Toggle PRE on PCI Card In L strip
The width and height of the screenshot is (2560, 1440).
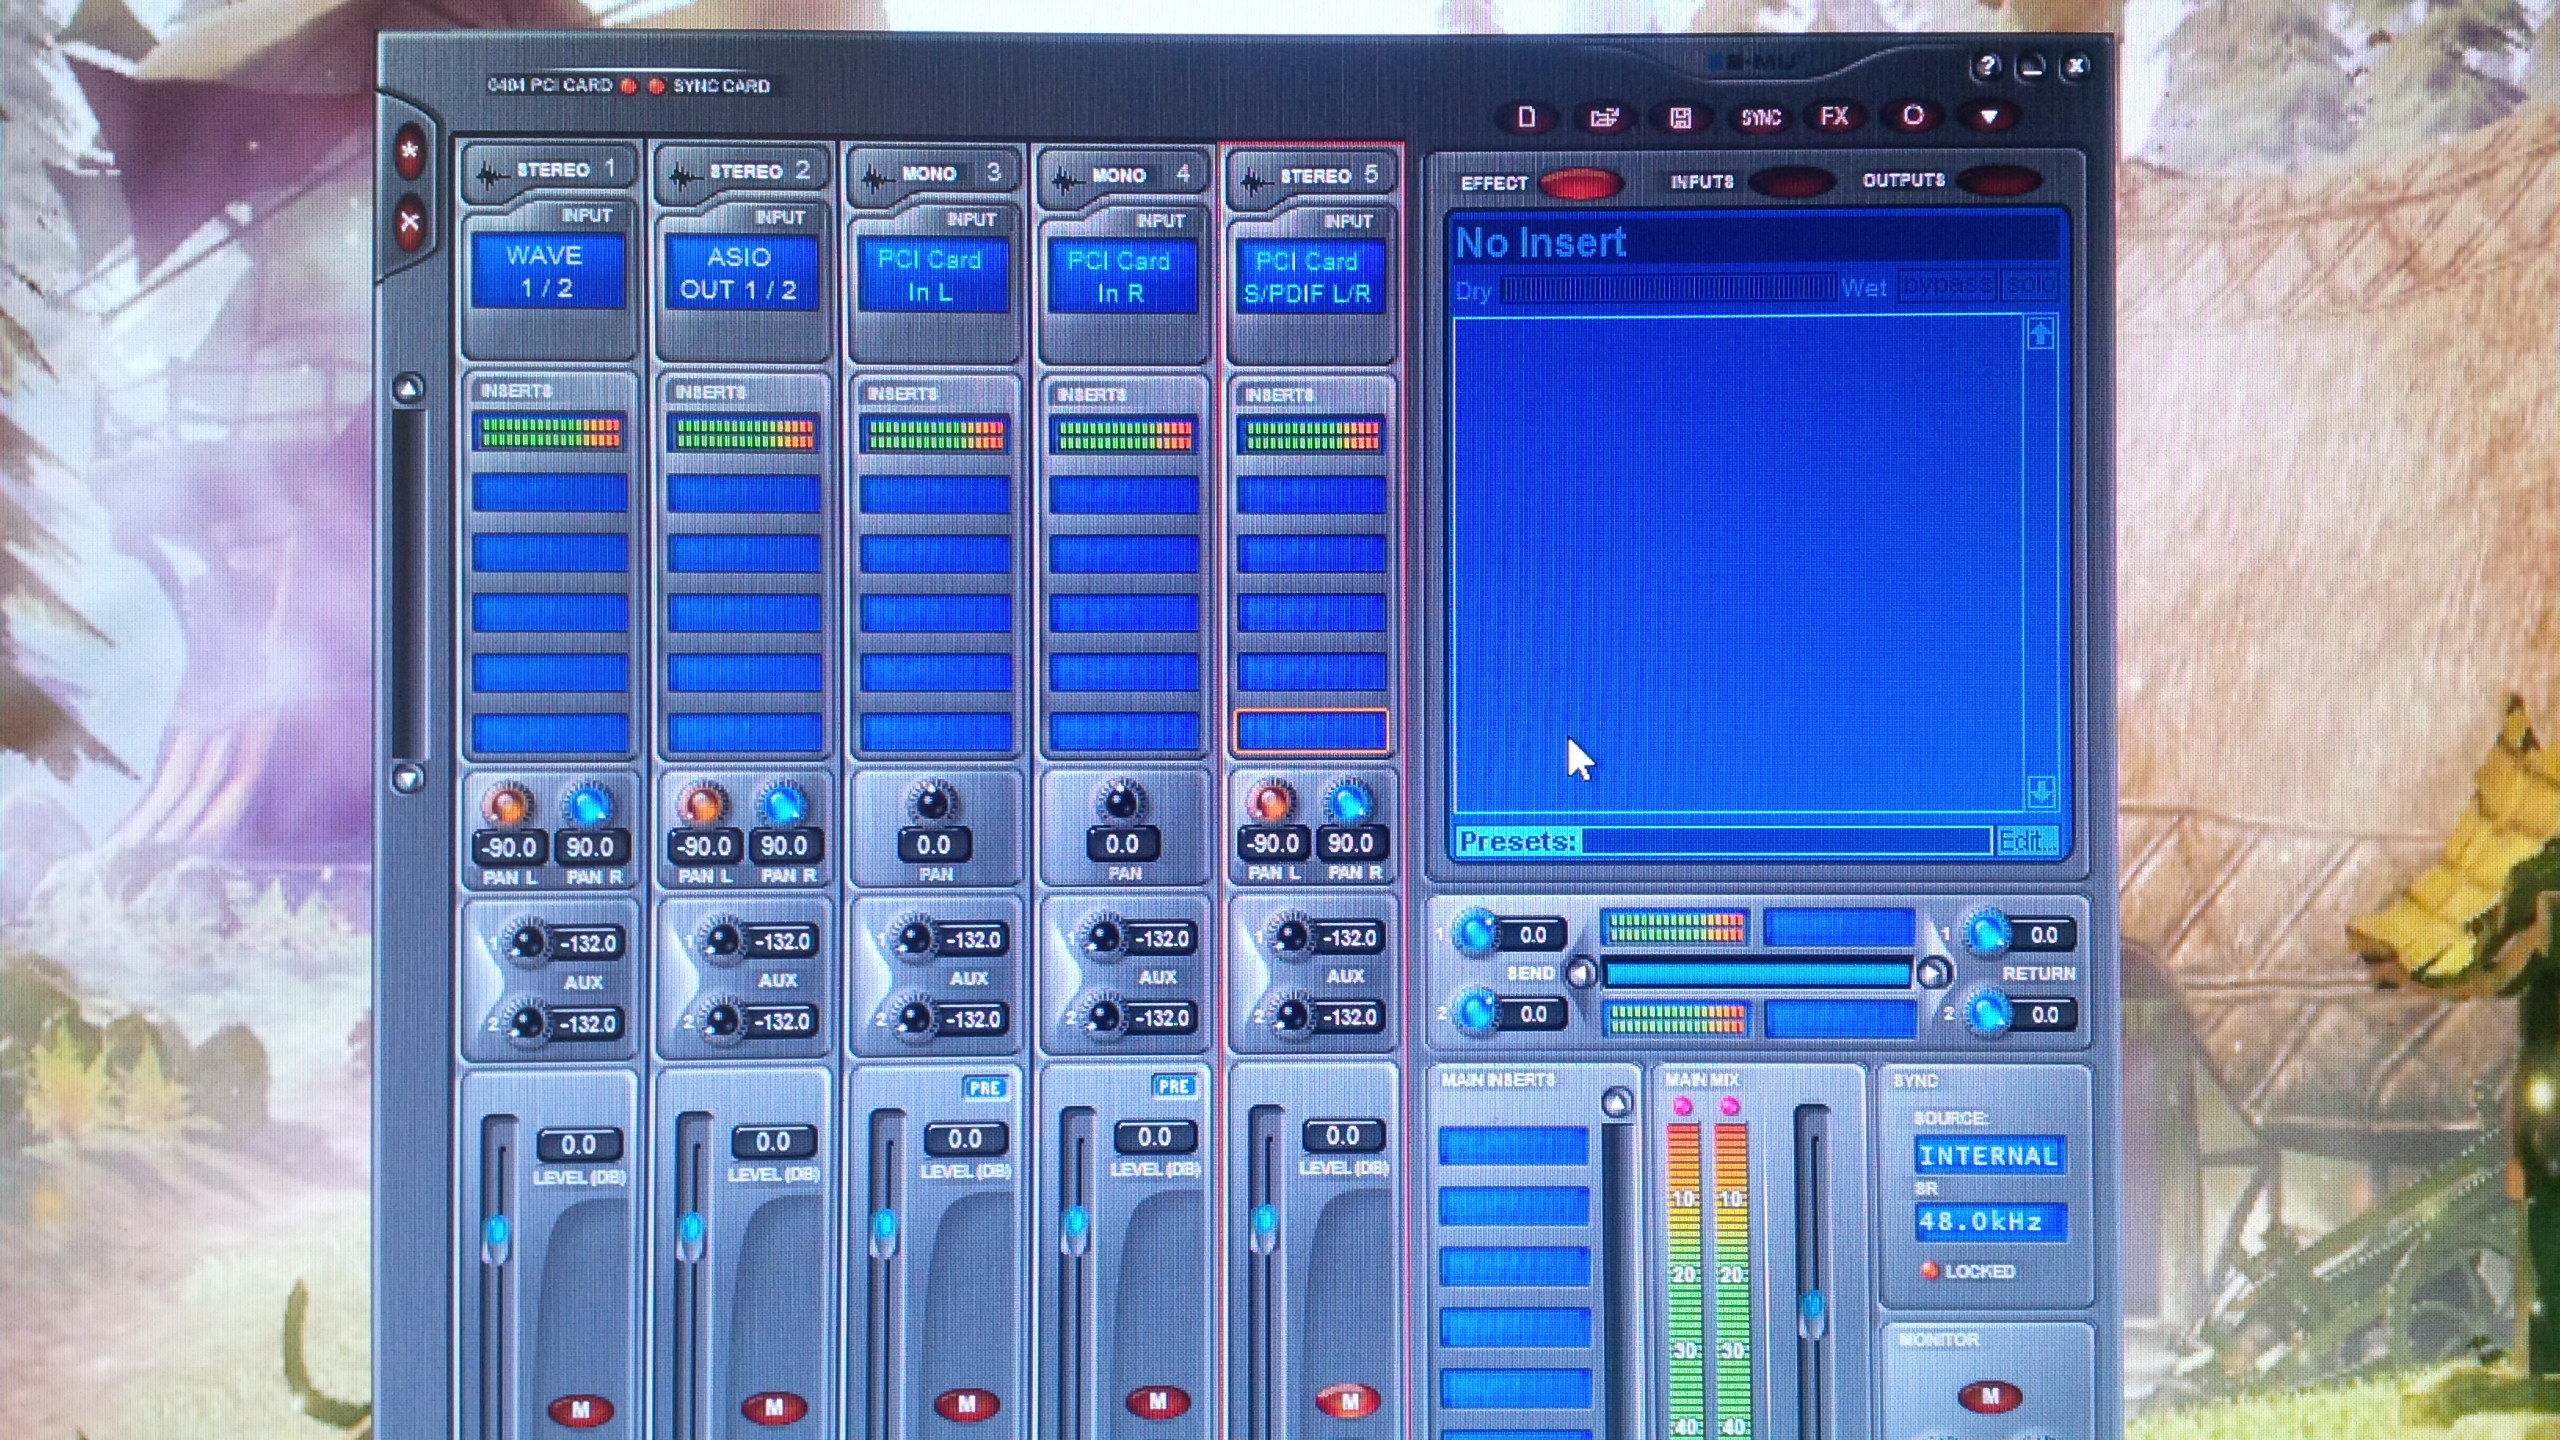click(x=984, y=1088)
